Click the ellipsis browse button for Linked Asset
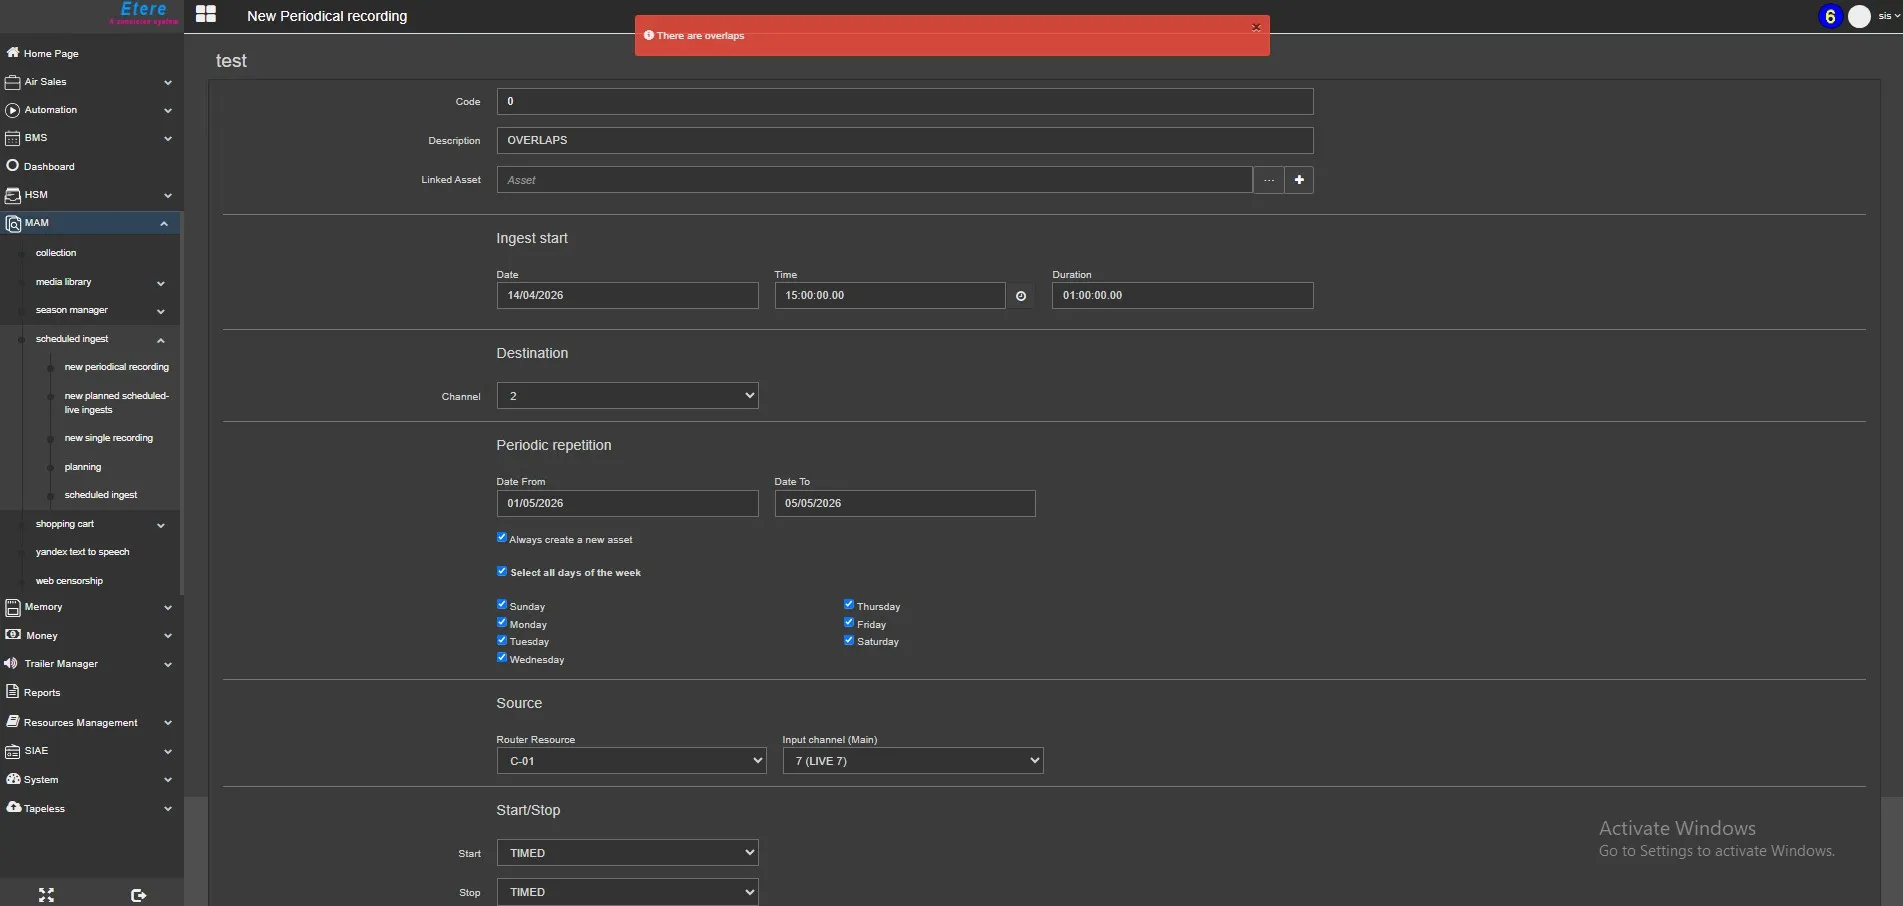Screen dimensions: 1903x906 click(1268, 180)
